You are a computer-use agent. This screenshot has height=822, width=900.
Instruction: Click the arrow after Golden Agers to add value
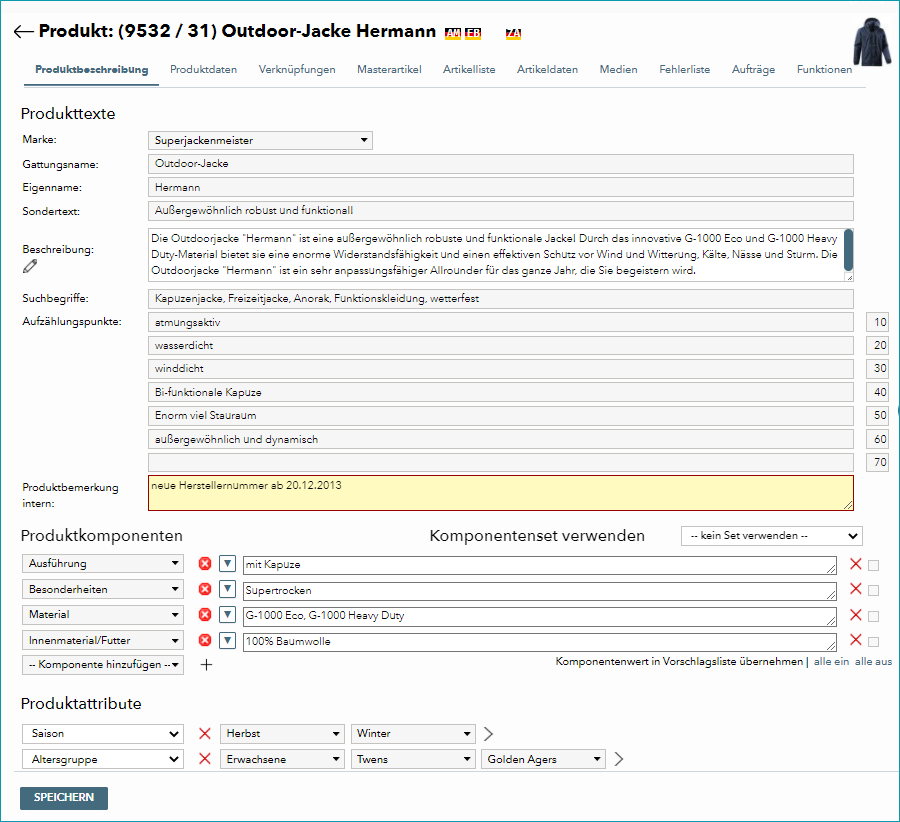click(618, 759)
